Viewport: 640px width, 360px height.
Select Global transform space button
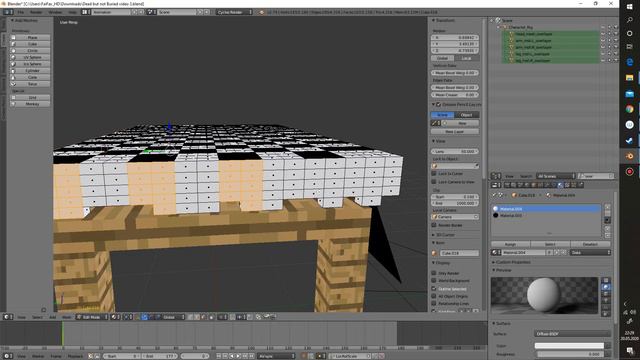(443, 58)
